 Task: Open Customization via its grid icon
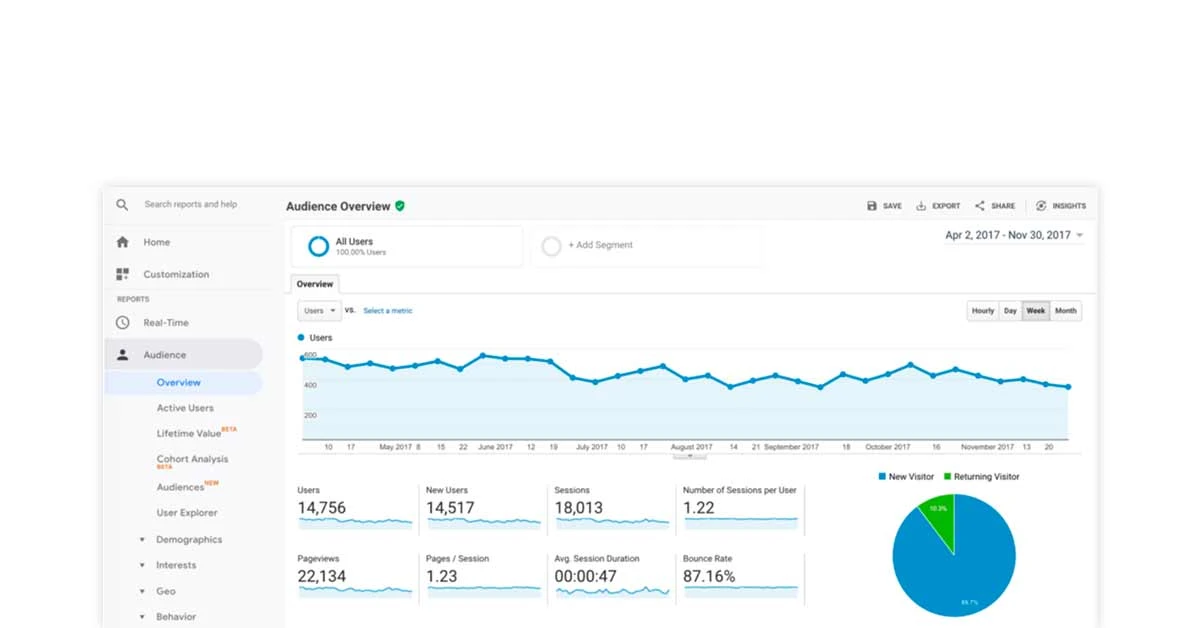(x=124, y=274)
